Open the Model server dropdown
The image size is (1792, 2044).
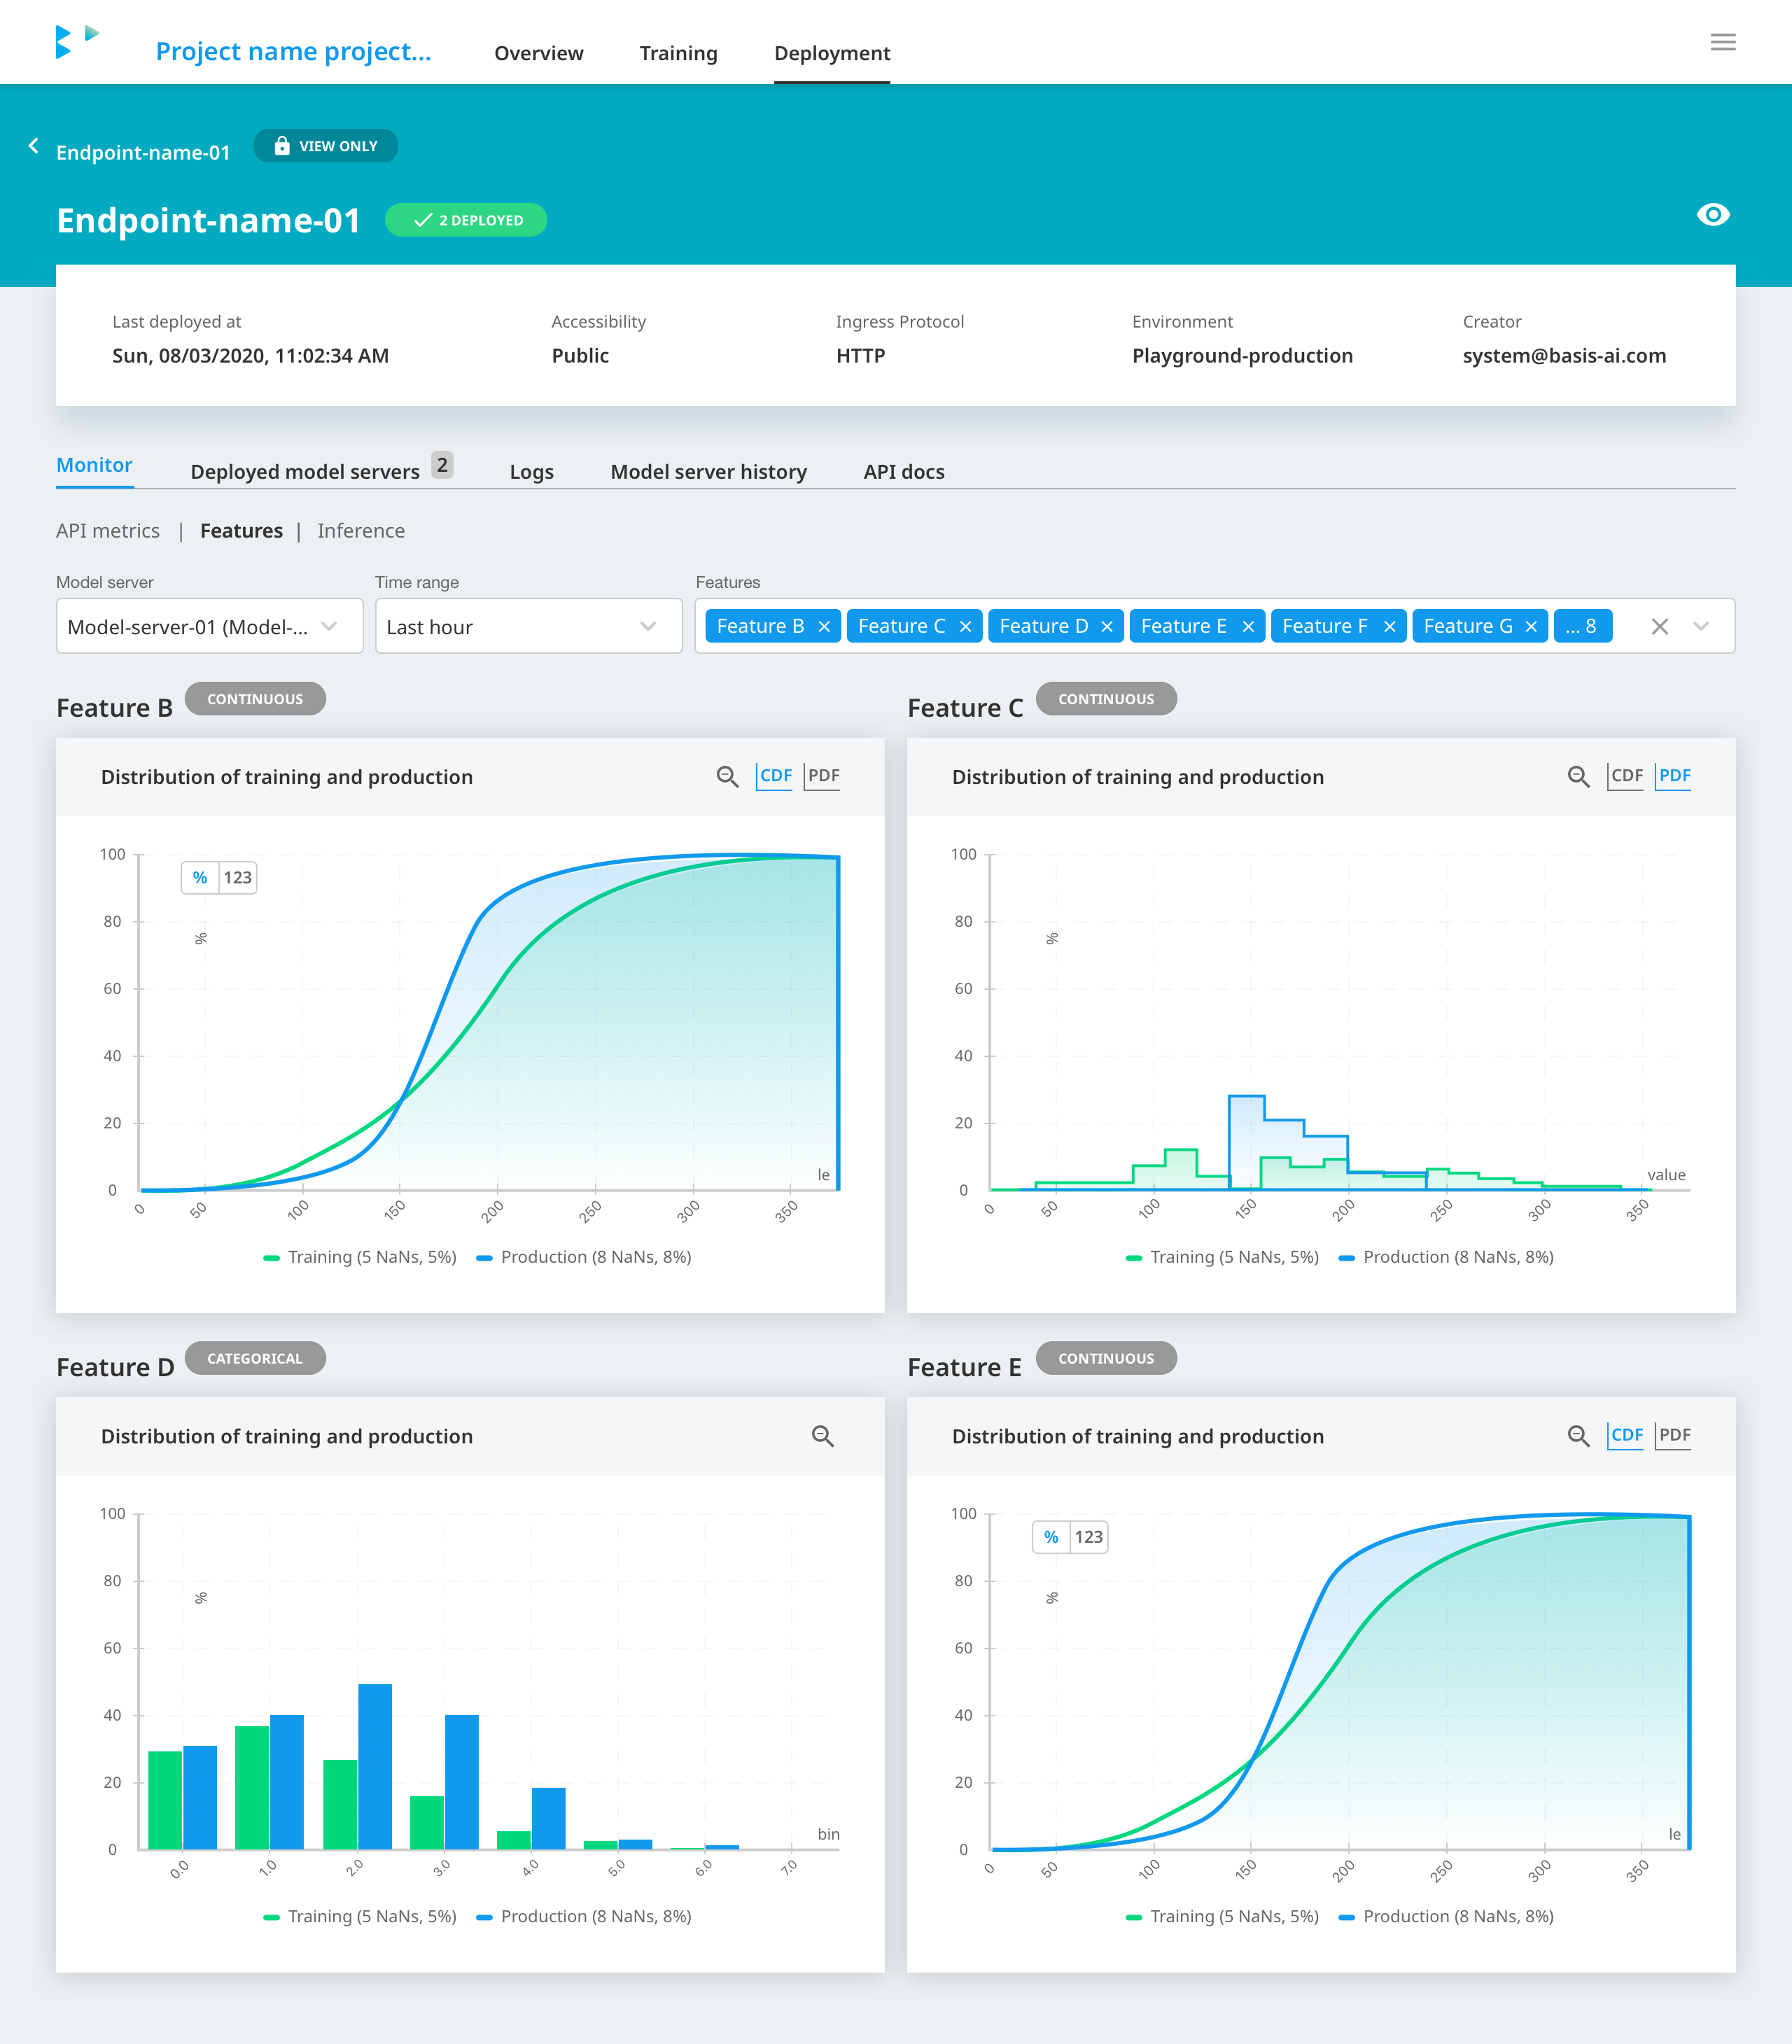pos(209,627)
